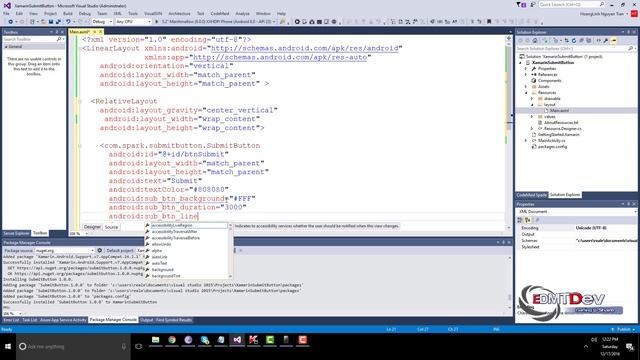Switch to the Source tab

tap(111, 227)
